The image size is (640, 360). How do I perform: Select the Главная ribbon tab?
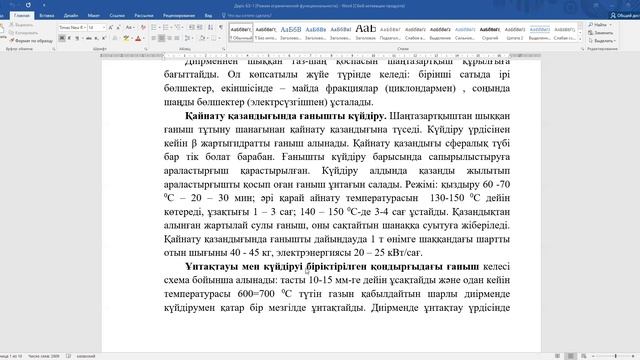pyautogui.click(x=22, y=16)
